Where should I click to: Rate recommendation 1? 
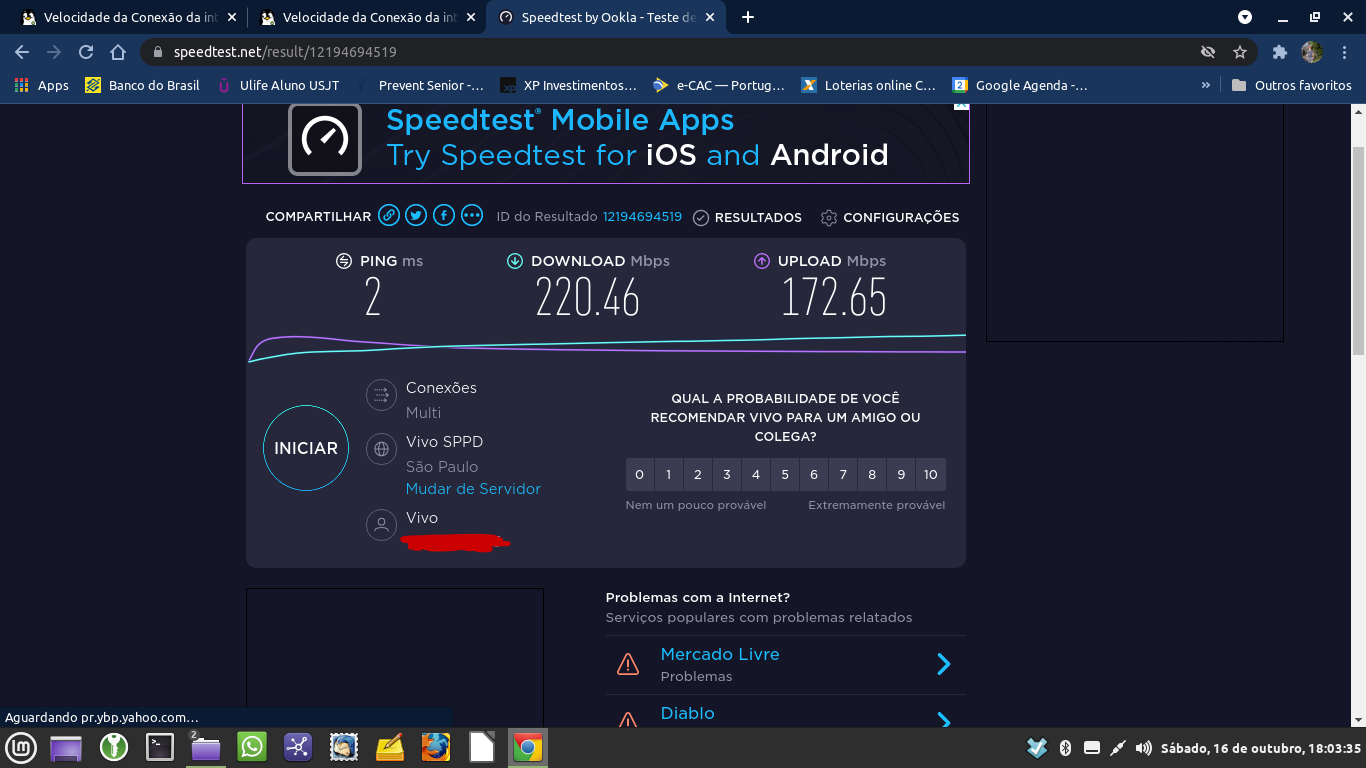coord(669,475)
